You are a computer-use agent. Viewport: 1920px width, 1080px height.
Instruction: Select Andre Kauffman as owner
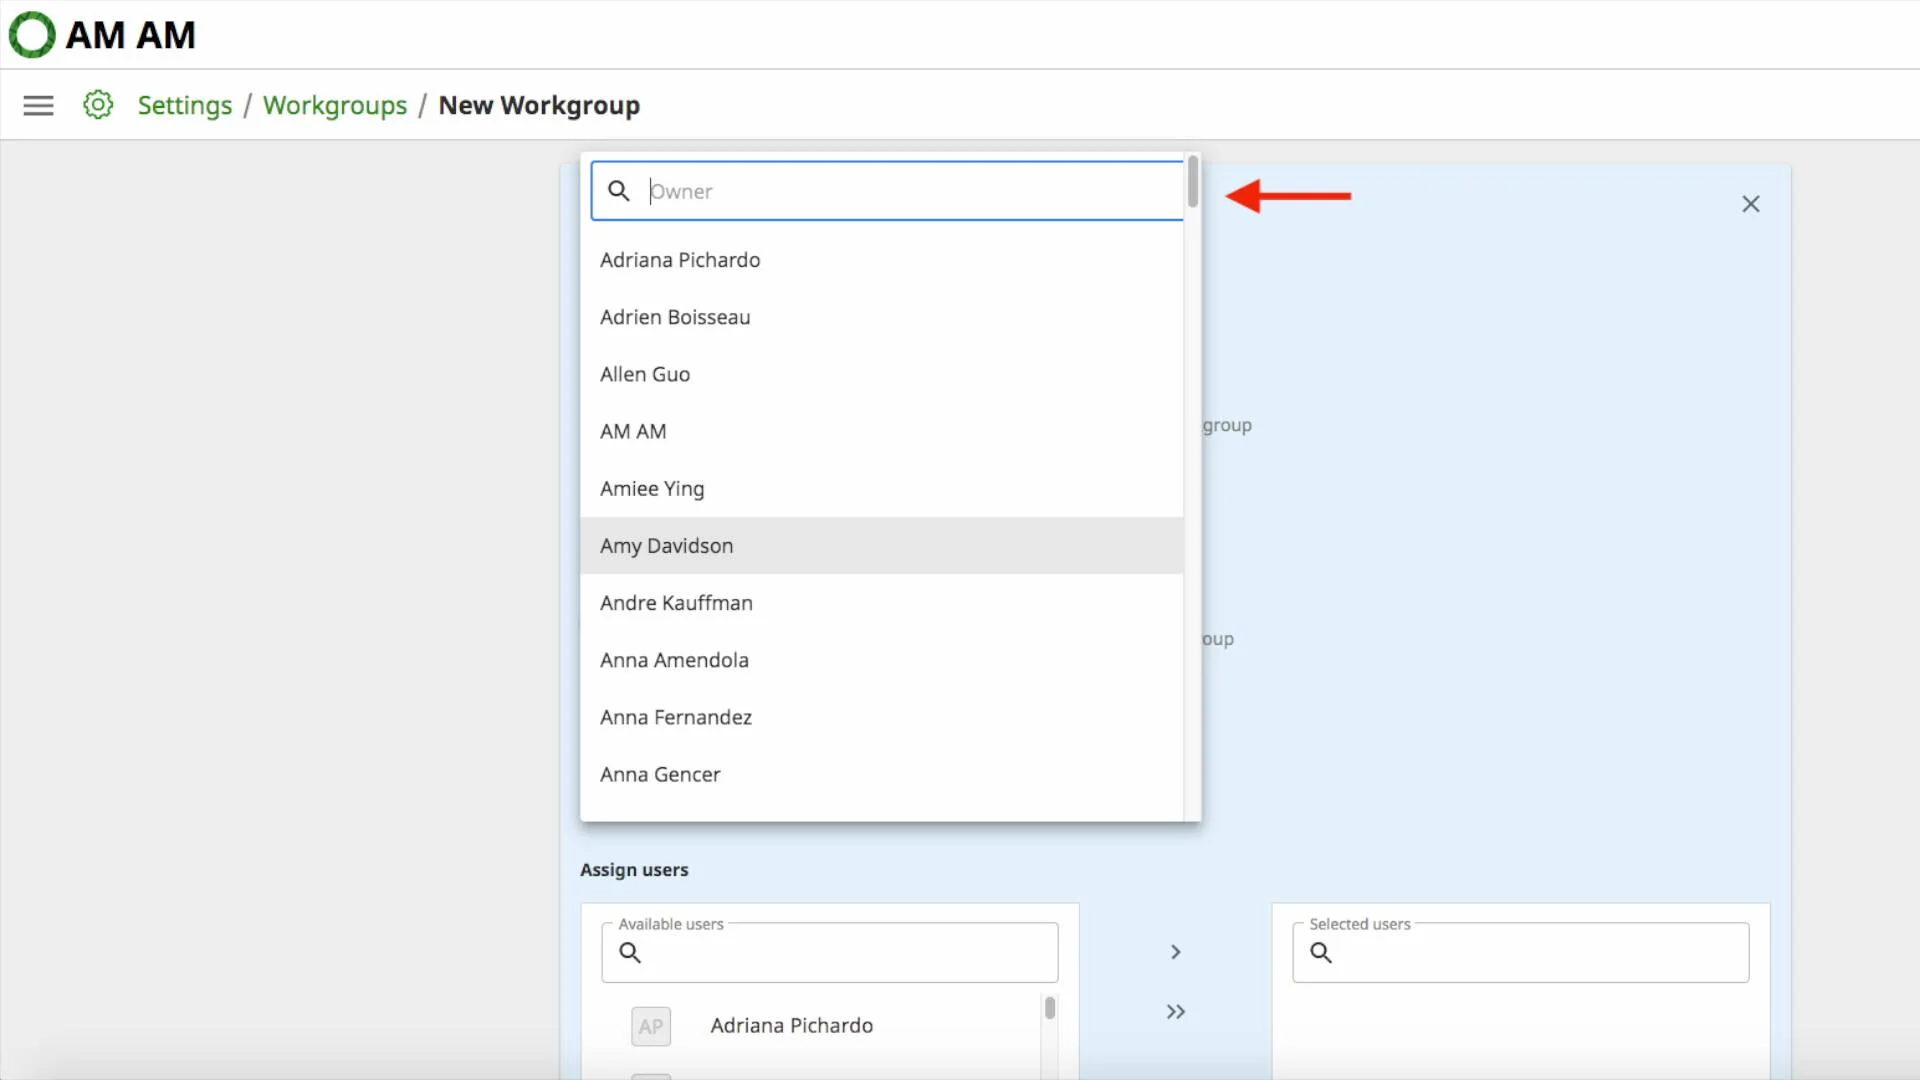(x=882, y=603)
